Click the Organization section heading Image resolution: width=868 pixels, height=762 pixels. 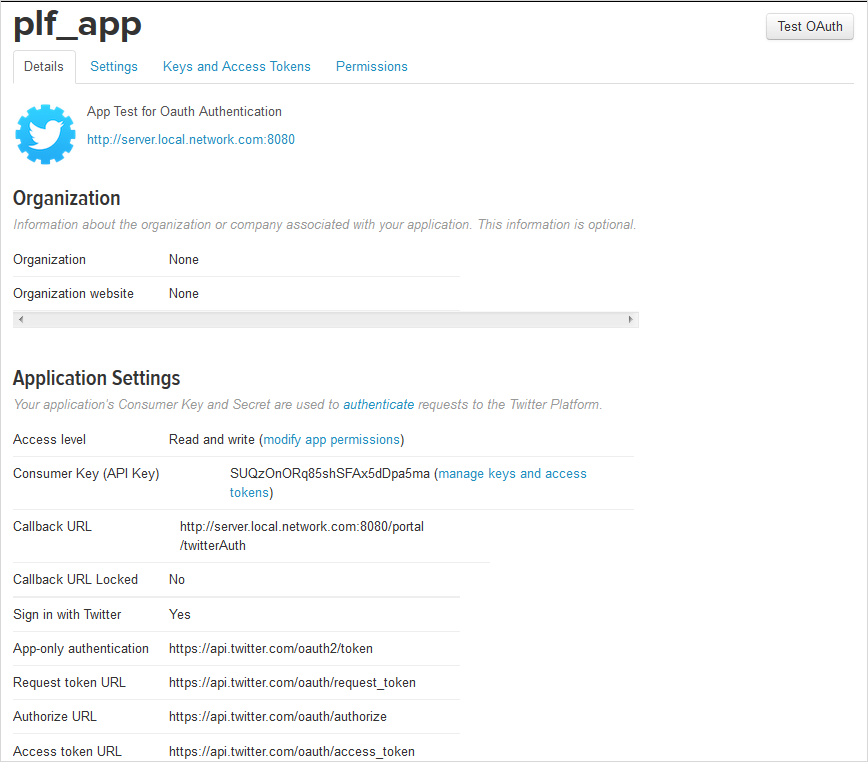pyautogui.click(x=66, y=198)
